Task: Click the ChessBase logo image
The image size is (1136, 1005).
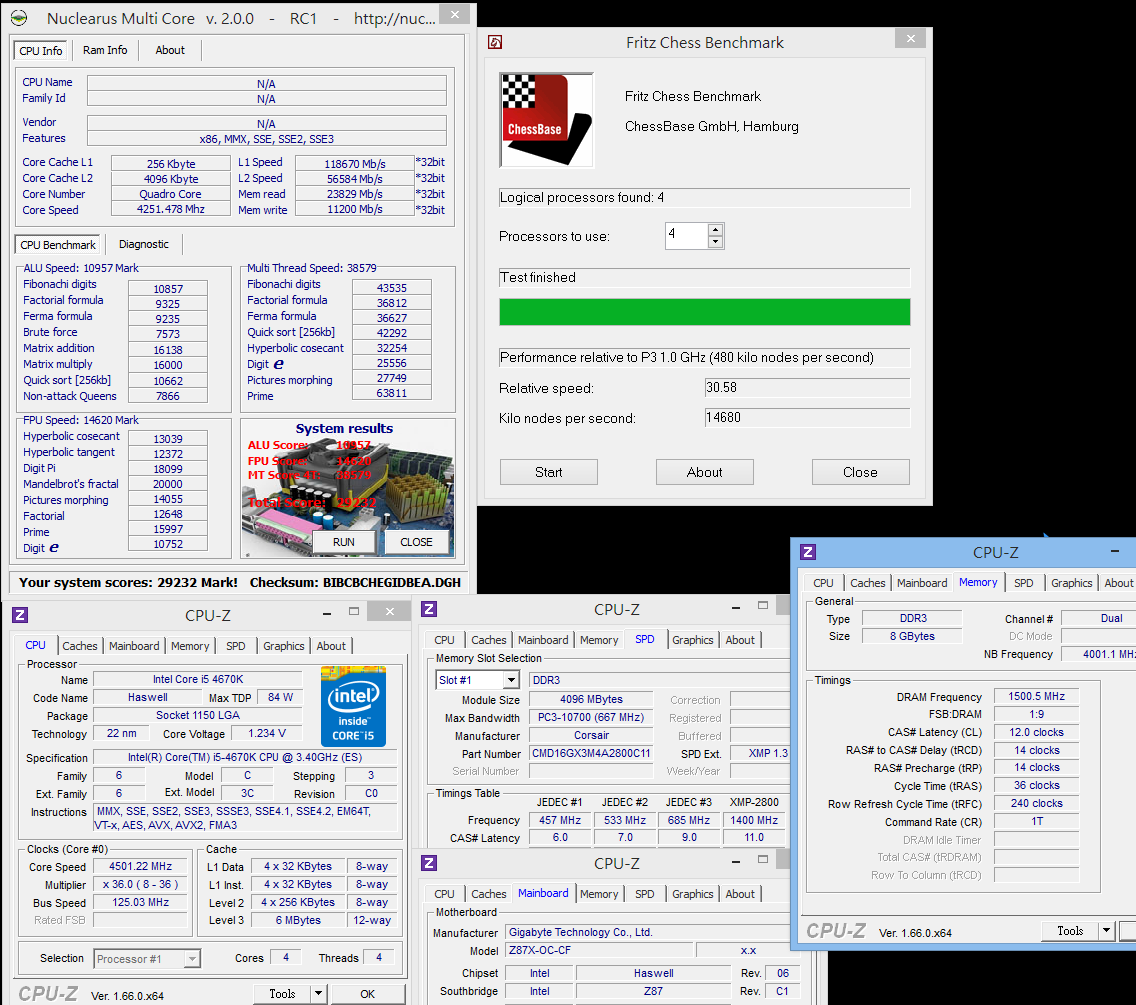Action: click(547, 120)
